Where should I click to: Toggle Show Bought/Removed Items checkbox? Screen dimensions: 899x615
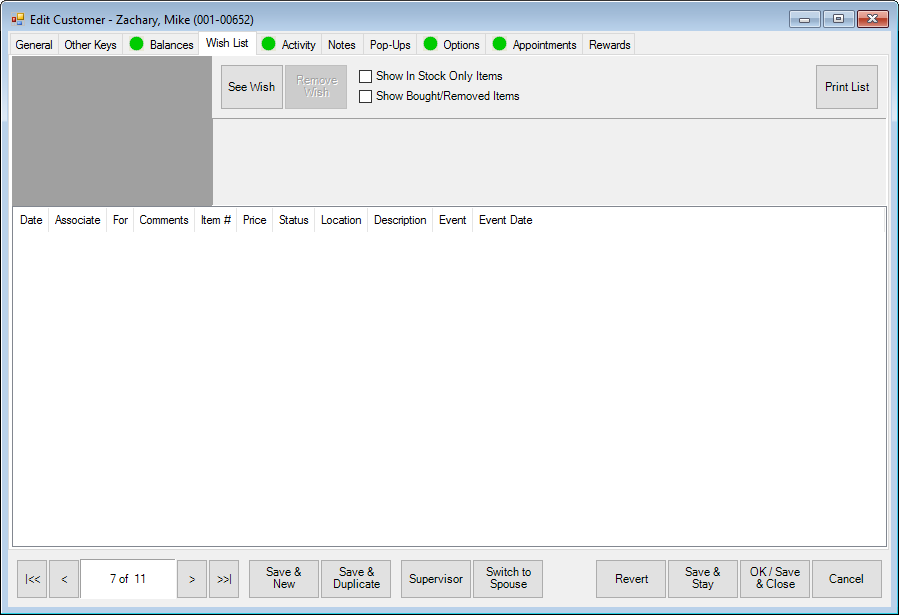366,97
